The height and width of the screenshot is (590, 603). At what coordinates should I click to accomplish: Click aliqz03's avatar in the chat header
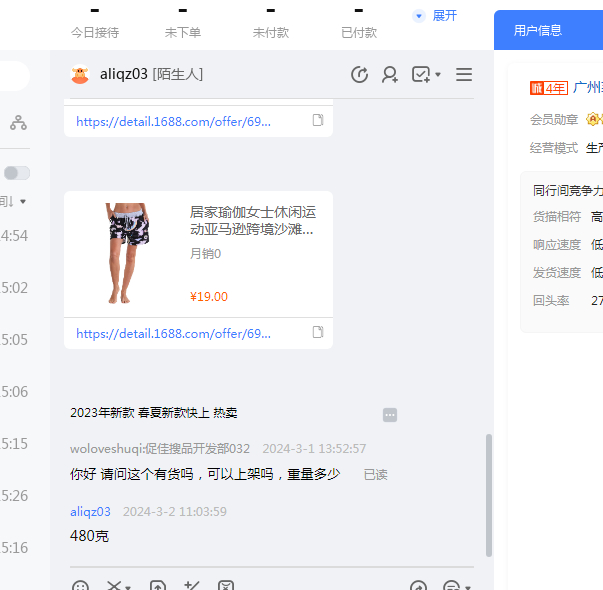[x=80, y=75]
